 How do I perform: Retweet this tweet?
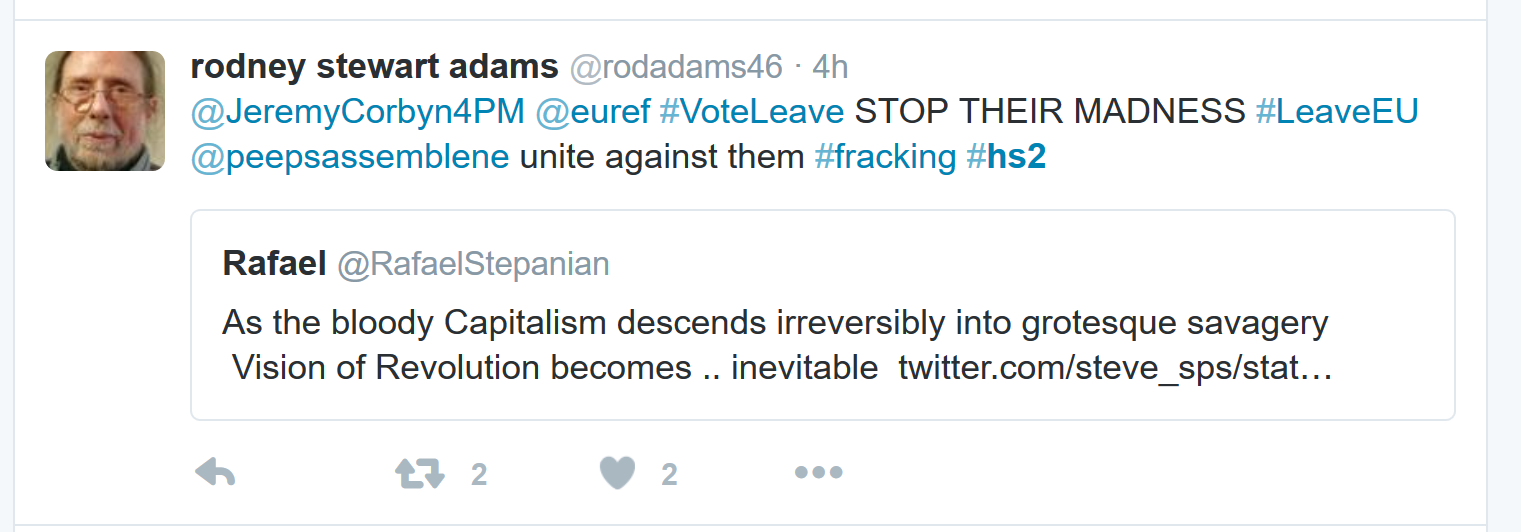(x=420, y=473)
